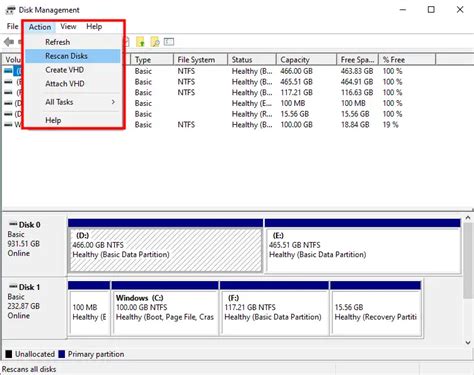Sort by % Free column header
Image resolution: width=474 pixels, height=375 pixels.
tap(407, 60)
